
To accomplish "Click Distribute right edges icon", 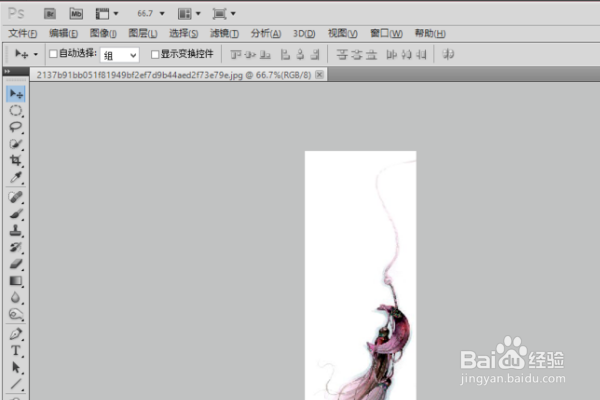I will pyautogui.click(x=421, y=55).
